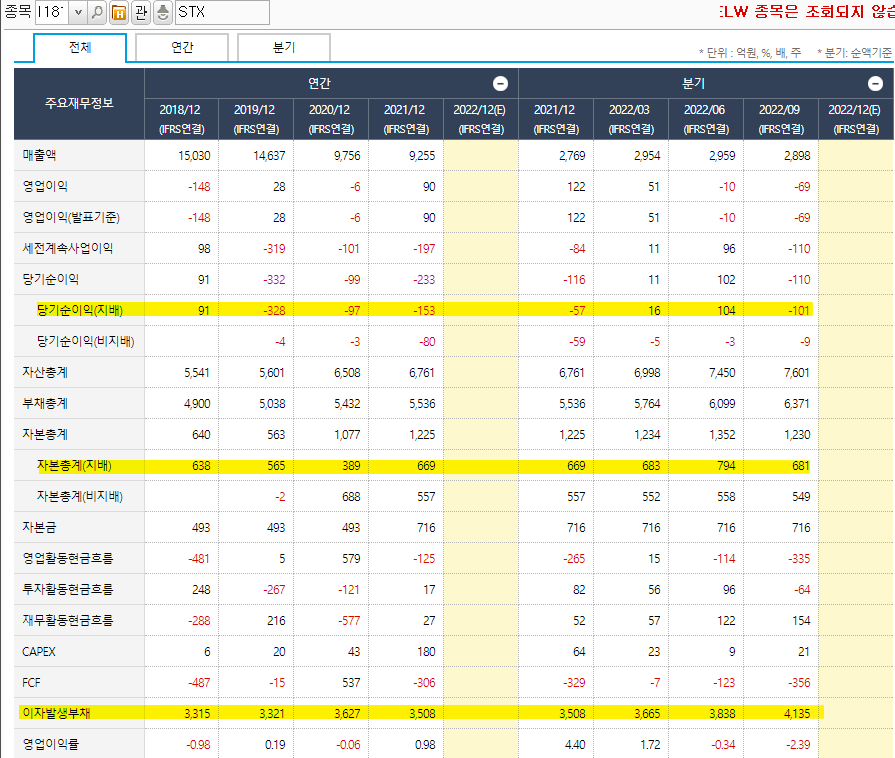Open the 종목 code dropdown arrow

[79, 14]
